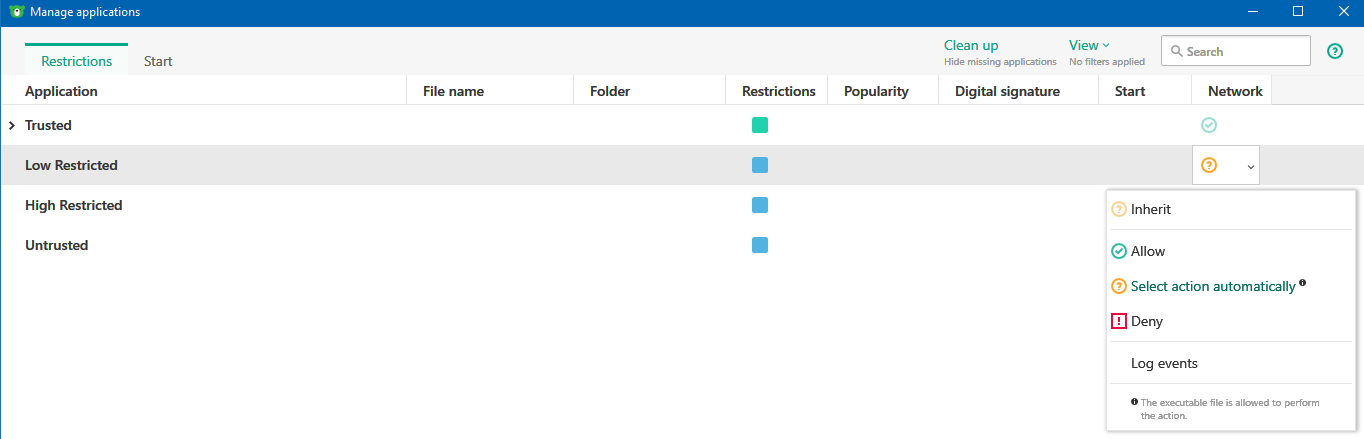This screenshot has height=439, width=1364.
Task: Click the Kaspersky shield icon in title bar
Action: tap(15, 12)
